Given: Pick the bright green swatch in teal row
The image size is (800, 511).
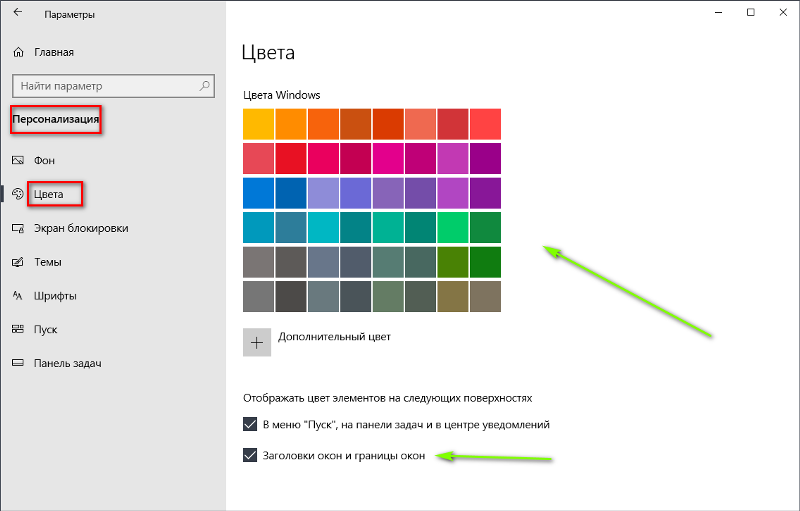Looking at the screenshot, I should (453, 227).
